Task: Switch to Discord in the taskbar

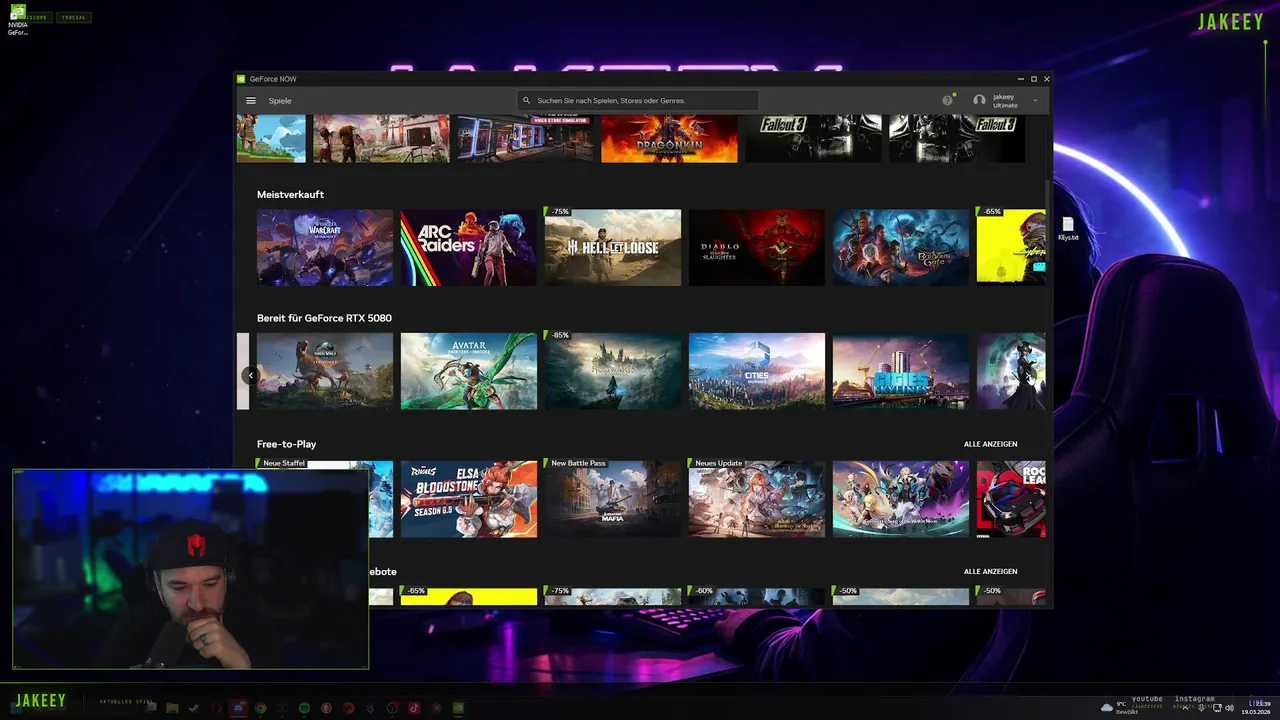Action: [x=238, y=708]
